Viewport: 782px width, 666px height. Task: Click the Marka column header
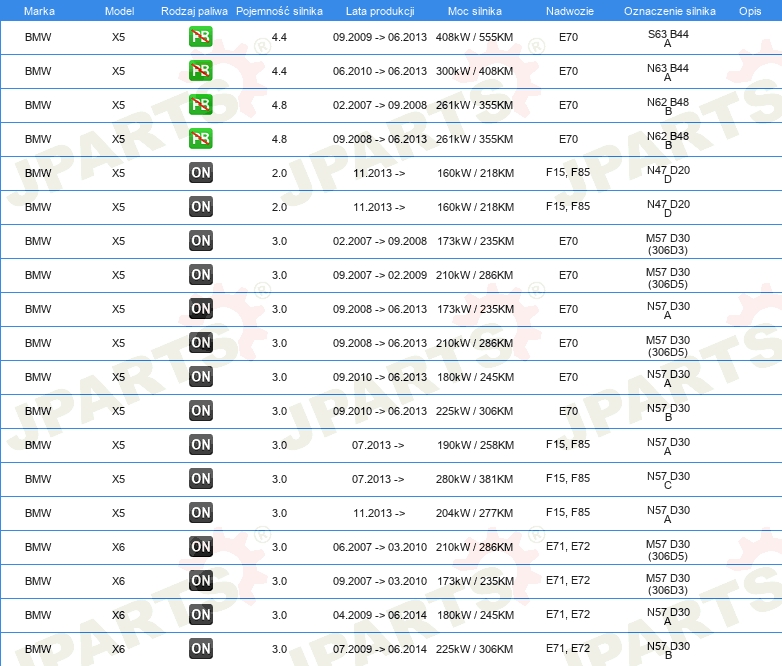coord(39,11)
